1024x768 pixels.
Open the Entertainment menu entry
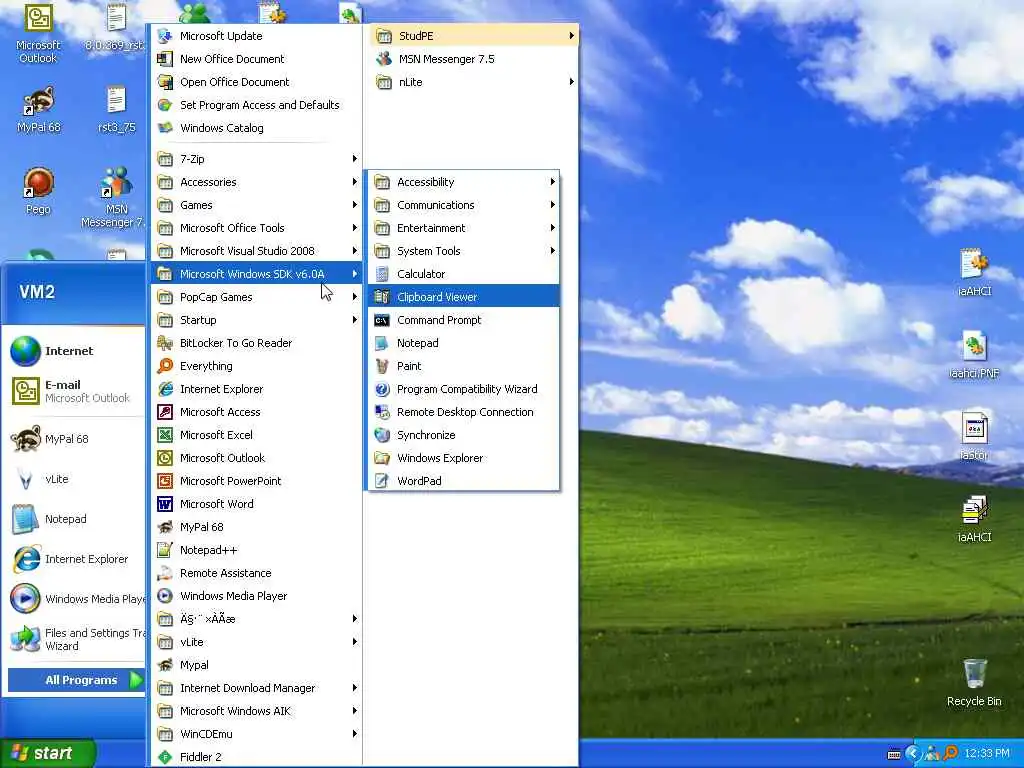click(464, 228)
